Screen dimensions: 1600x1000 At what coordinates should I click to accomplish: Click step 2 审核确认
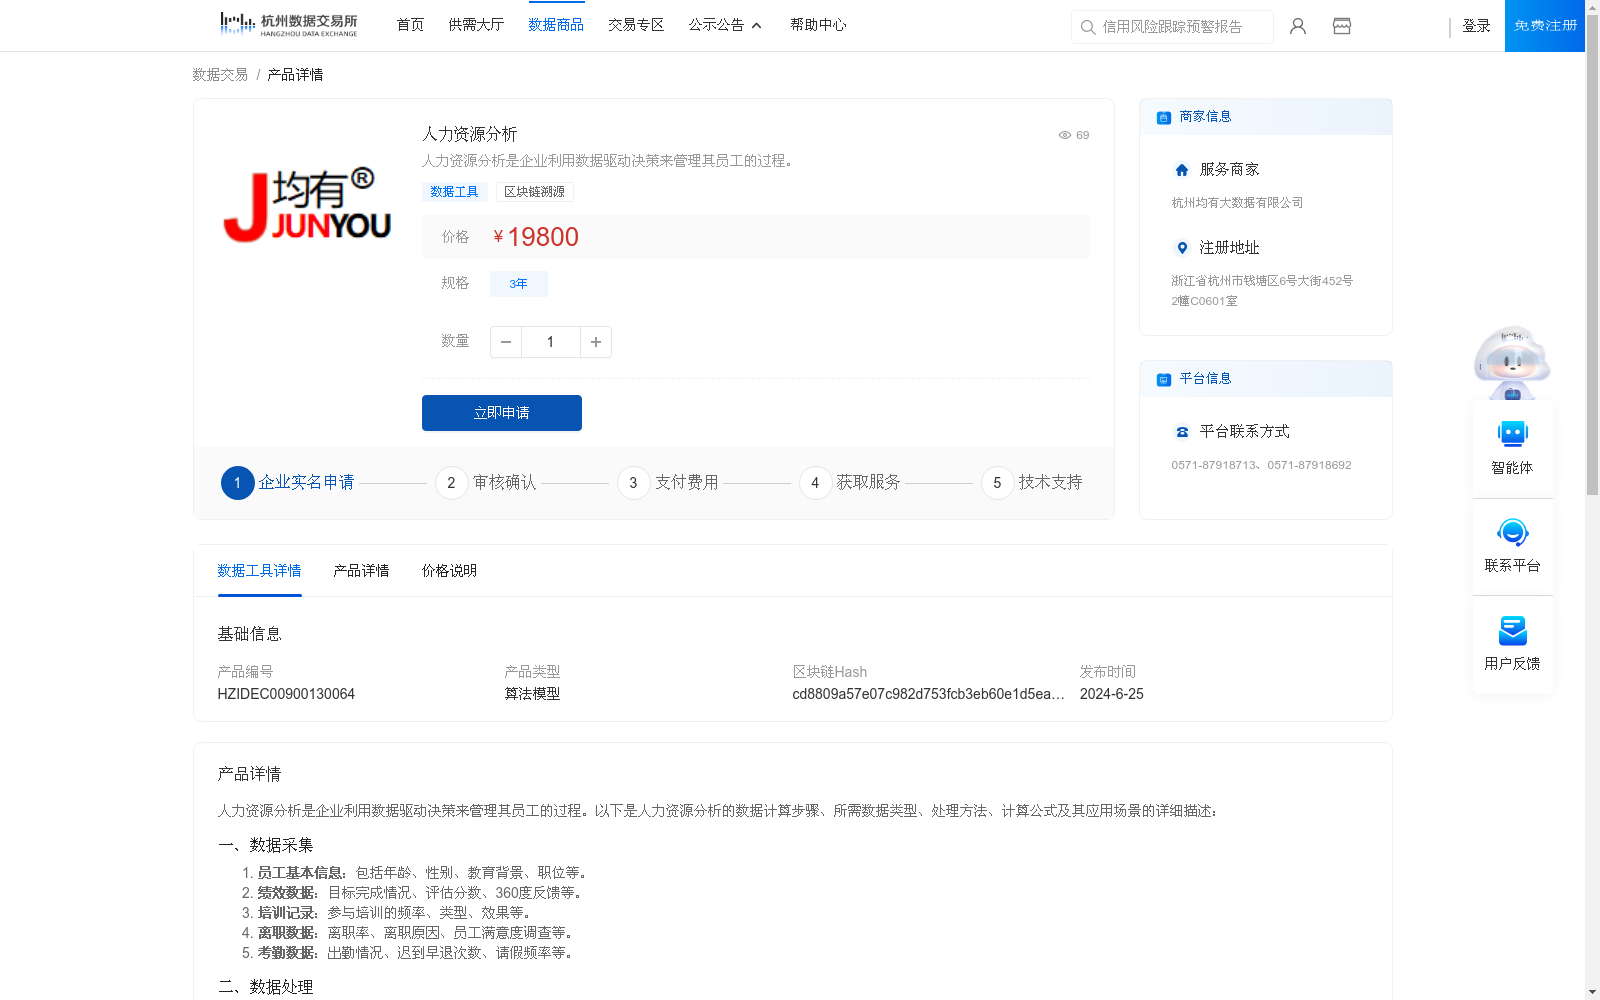click(x=486, y=483)
